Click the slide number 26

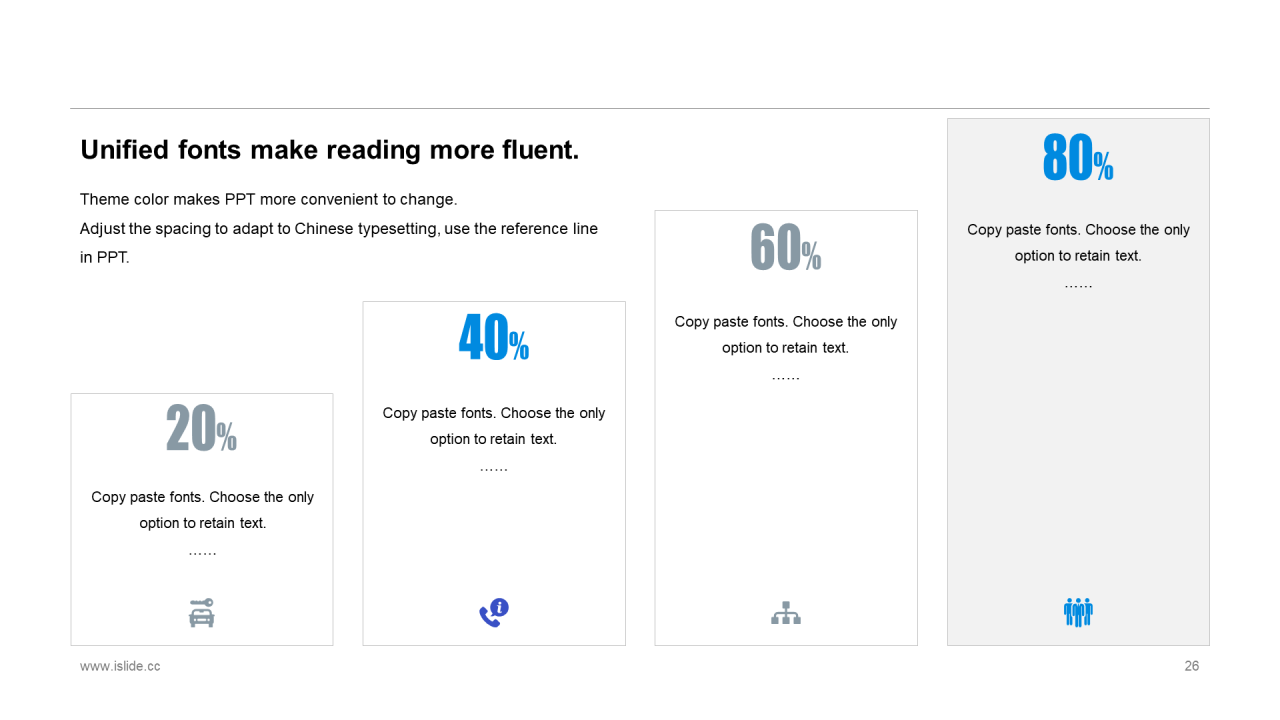tap(1192, 666)
